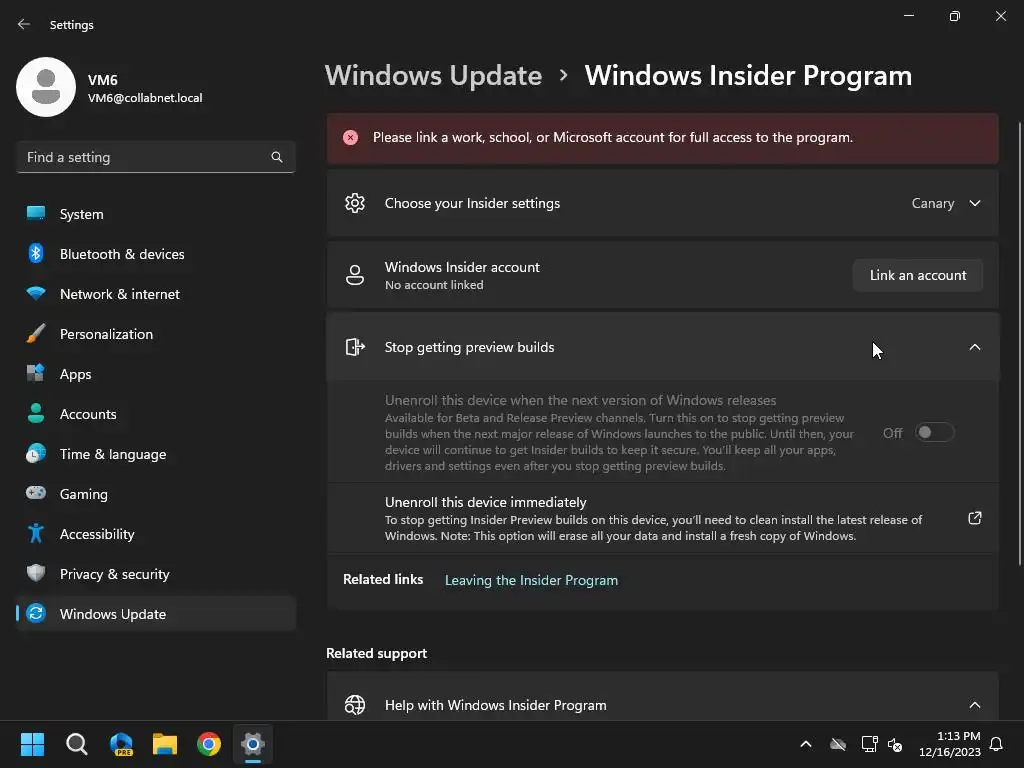Click the network display tray icon
This screenshot has width=1024, height=768.
pos(869,744)
